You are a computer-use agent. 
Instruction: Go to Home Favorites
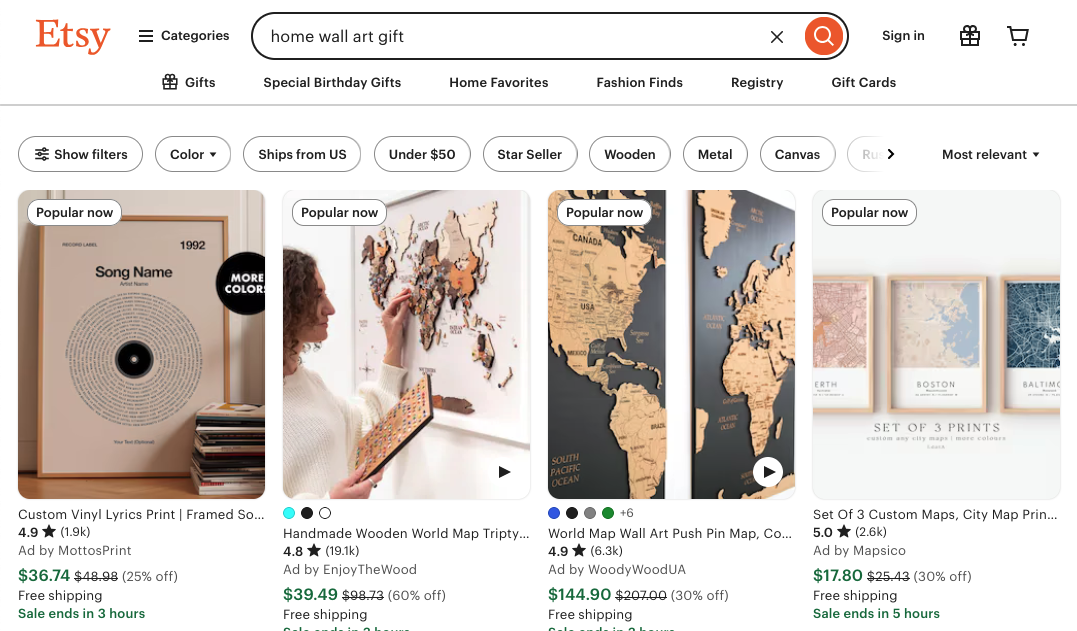coord(498,83)
